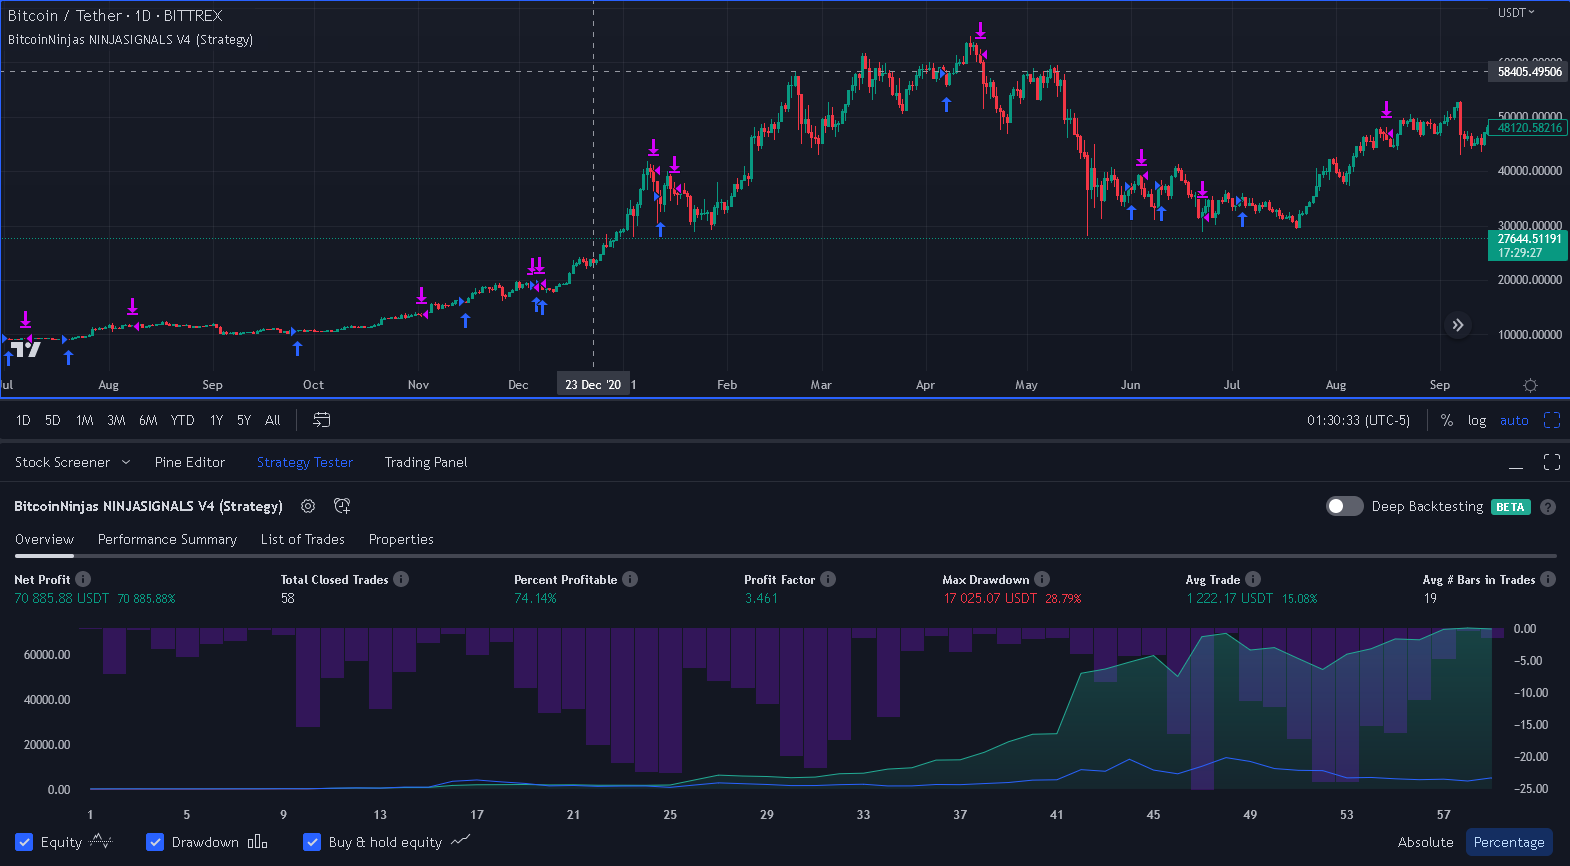The image size is (1570, 866).
Task: Toggle log scale mode
Action: click(x=1477, y=420)
